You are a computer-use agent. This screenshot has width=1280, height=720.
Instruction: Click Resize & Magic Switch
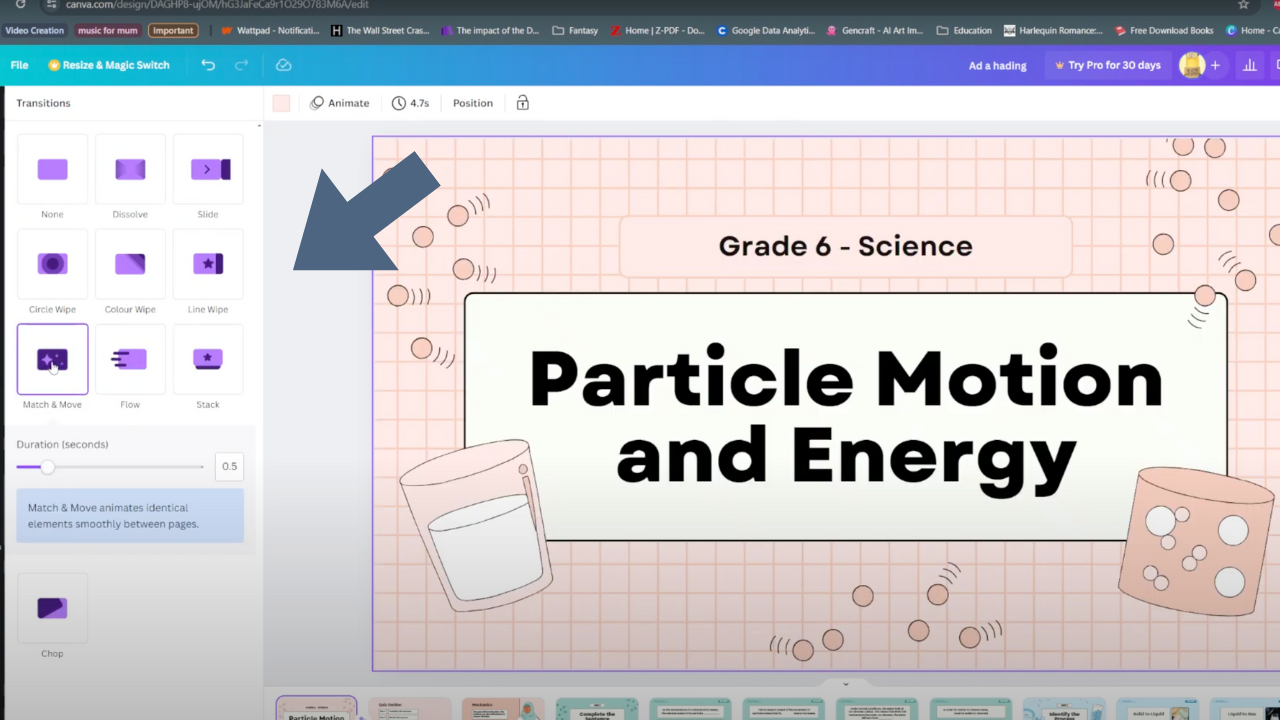pyautogui.click(x=109, y=65)
